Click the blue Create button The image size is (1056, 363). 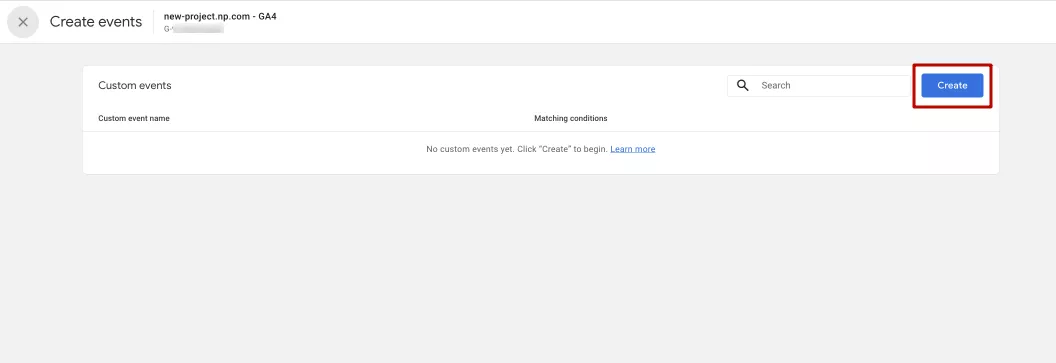click(x=952, y=86)
